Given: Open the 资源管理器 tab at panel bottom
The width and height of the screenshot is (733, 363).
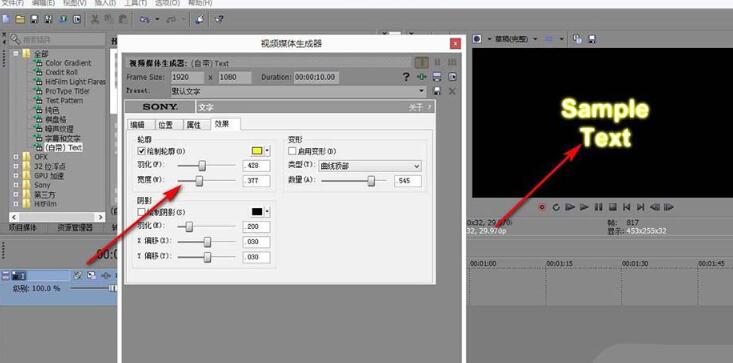Looking at the screenshot, I should (74, 228).
